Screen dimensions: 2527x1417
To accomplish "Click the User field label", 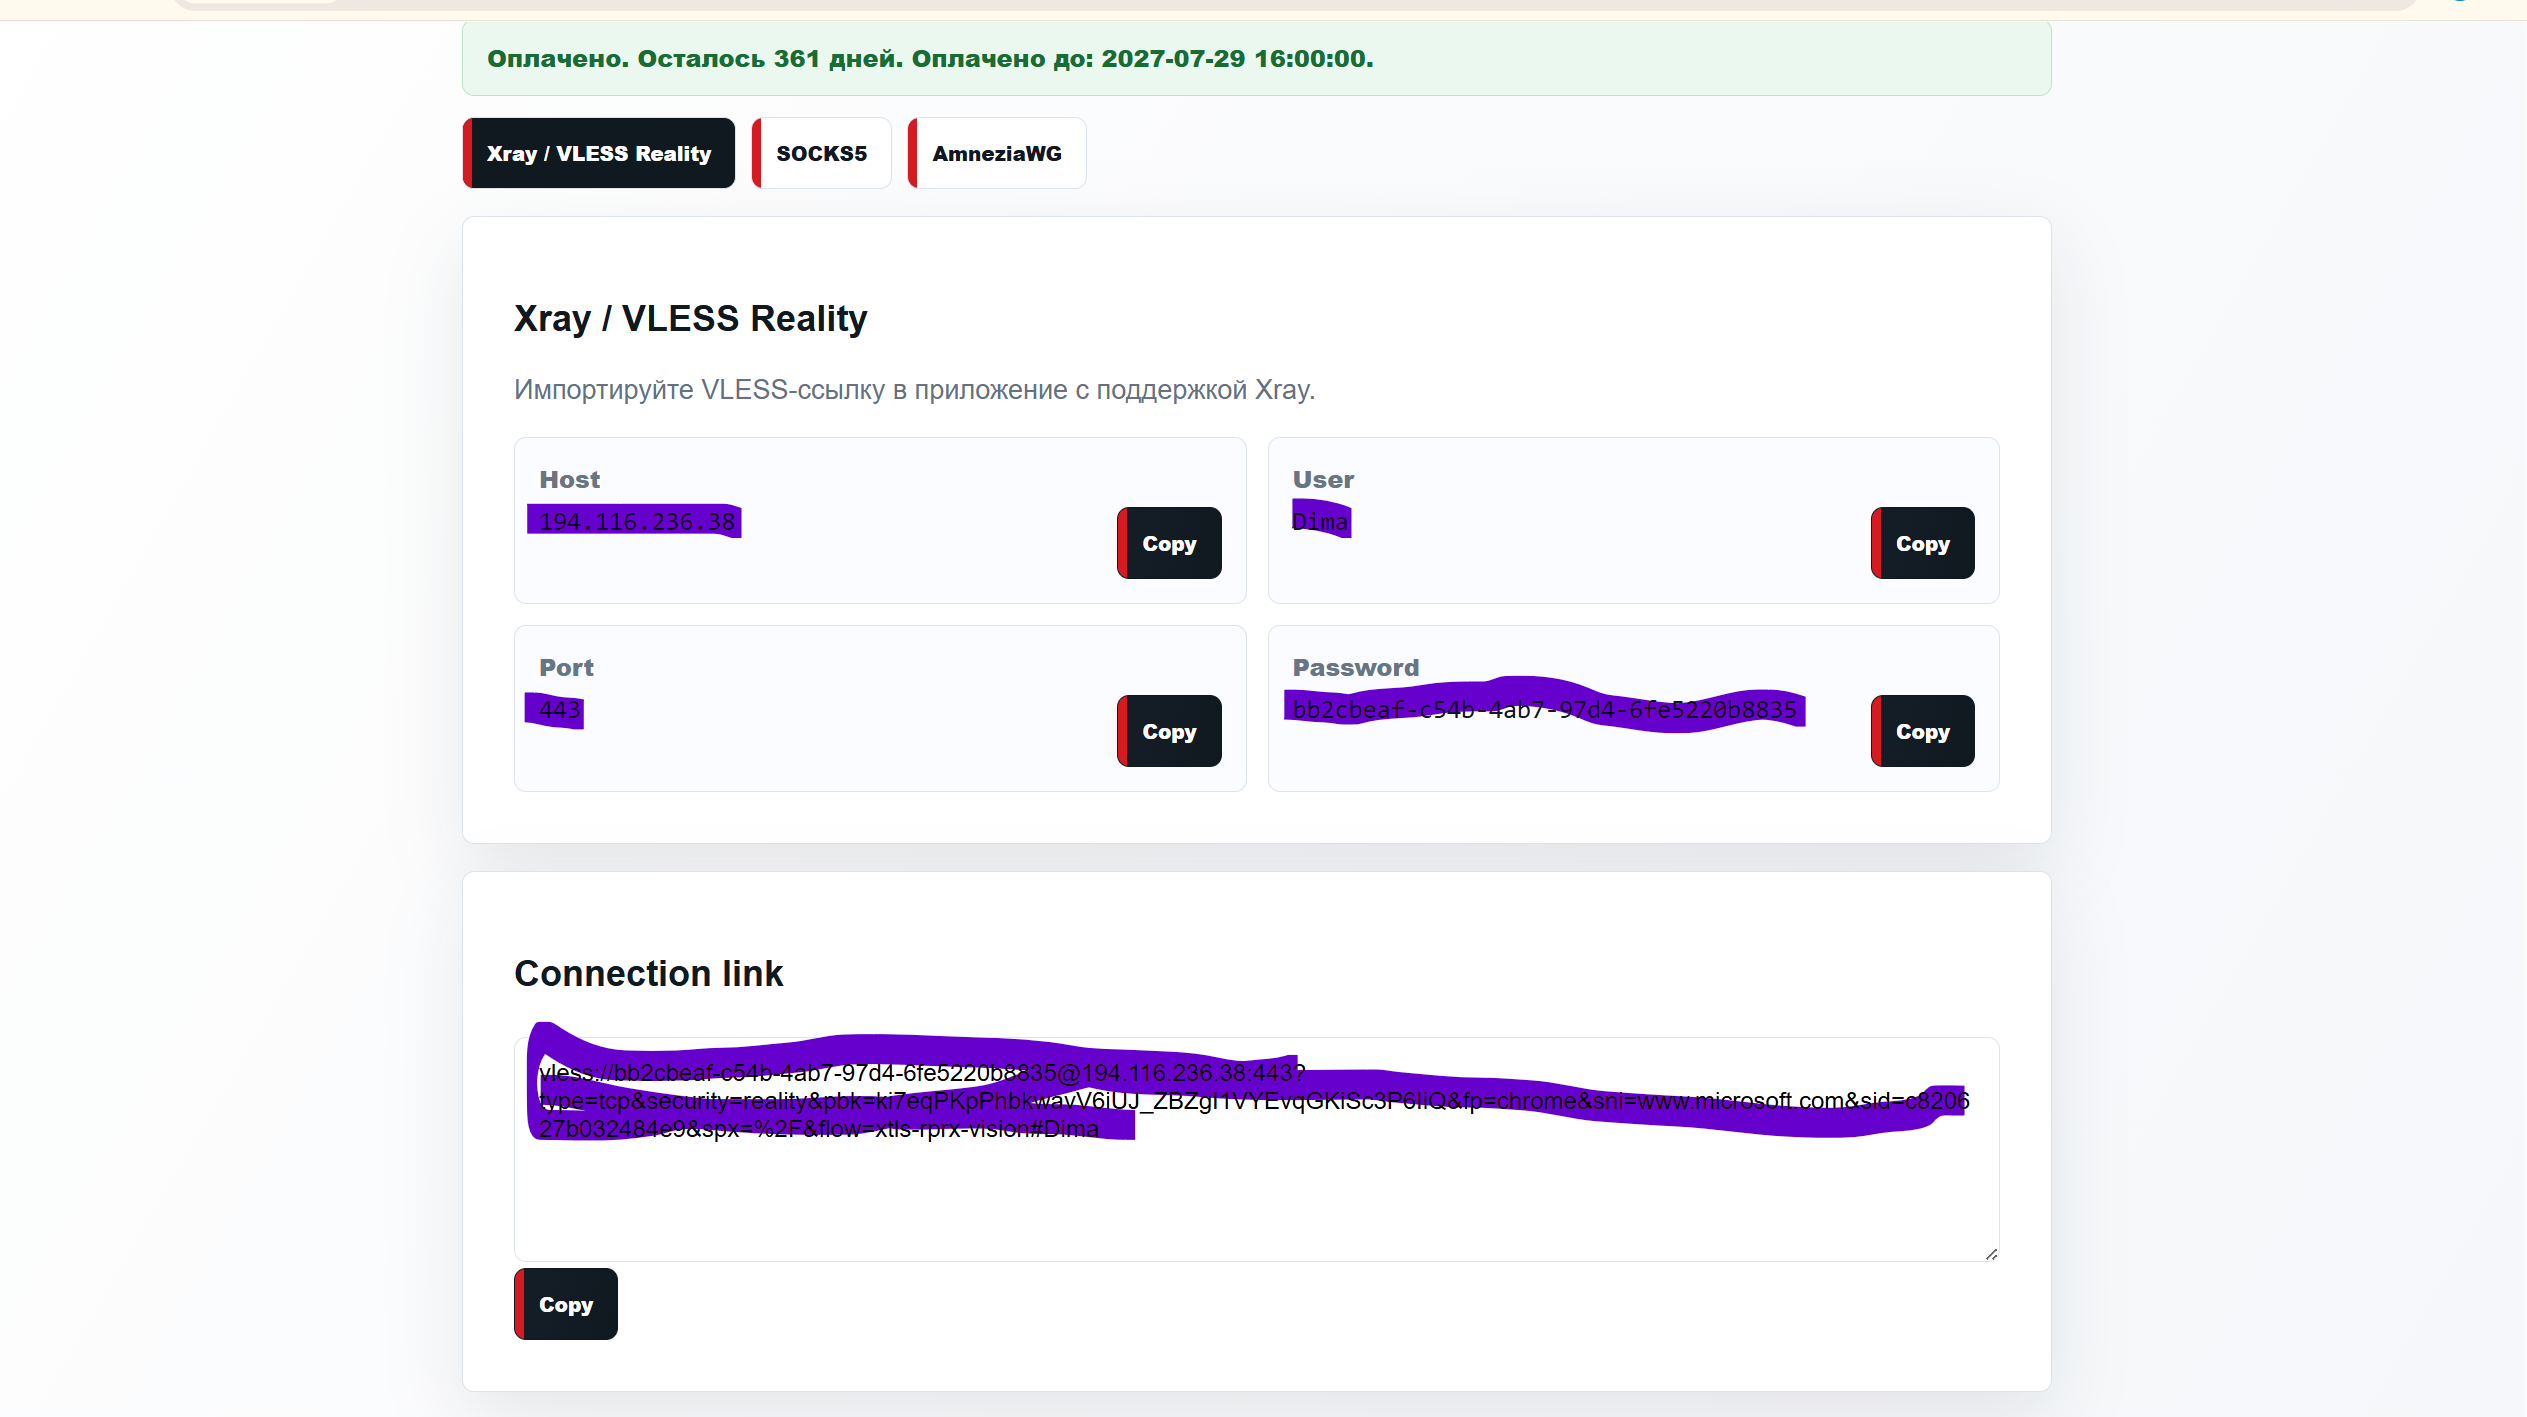I will pos(1323,480).
